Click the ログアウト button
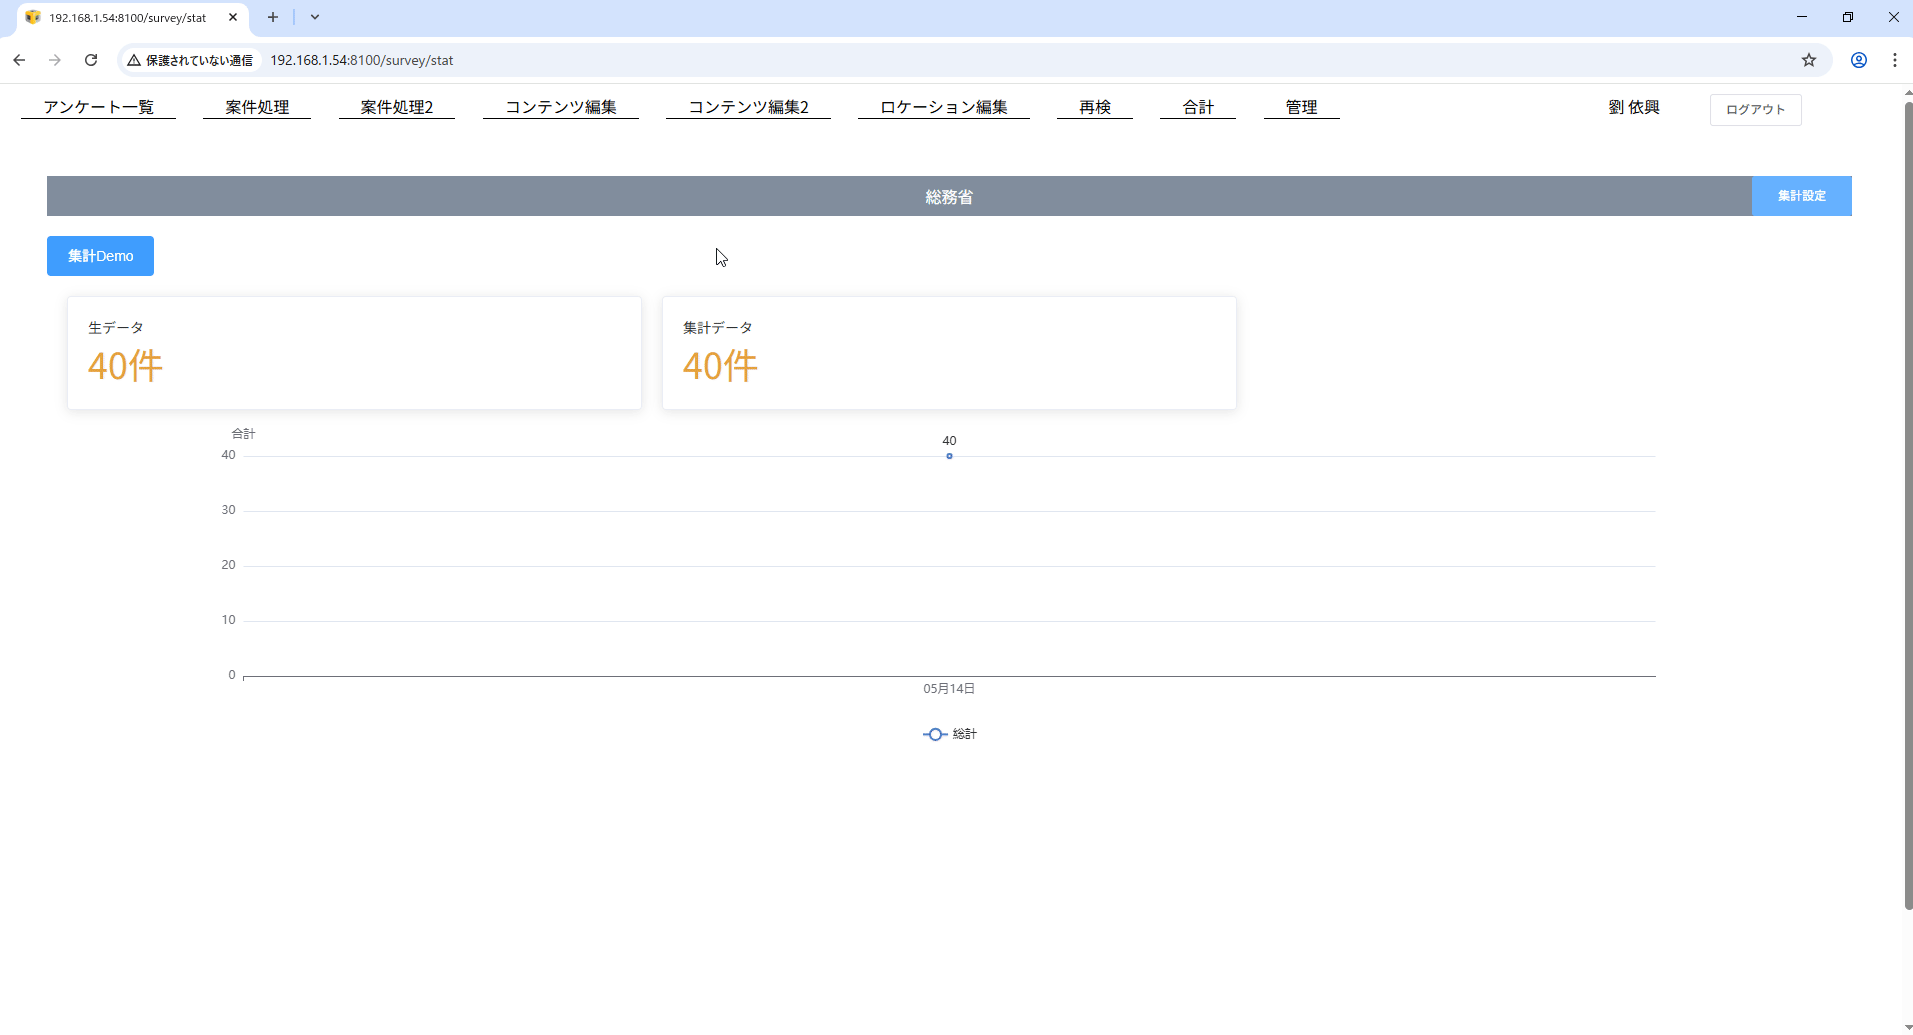The width and height of the screenshot is (1913, 1035). (1755, 109)
